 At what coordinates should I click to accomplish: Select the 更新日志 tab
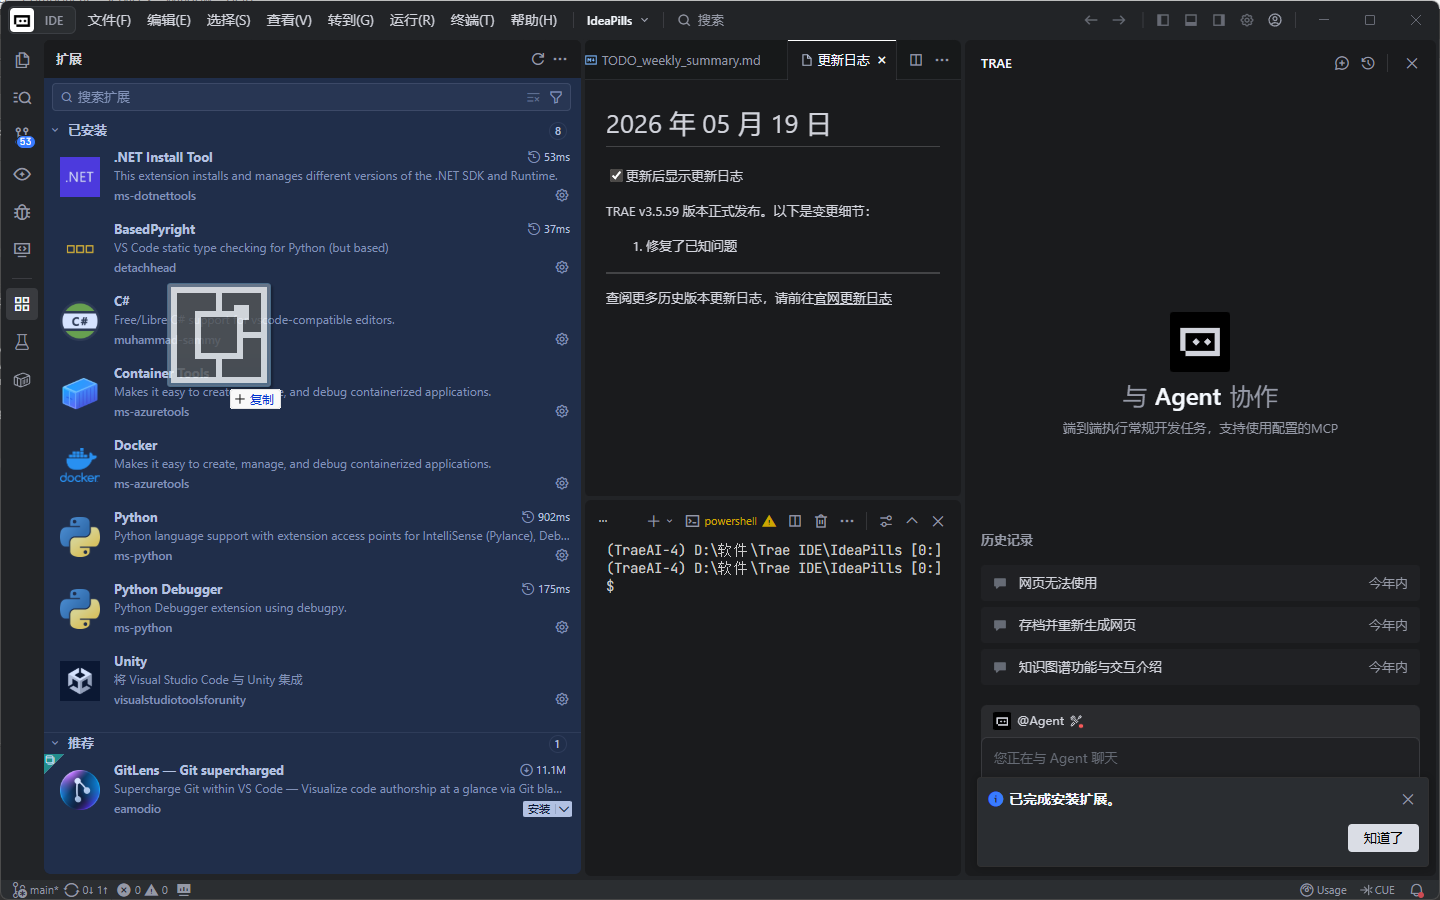pyautogui.click(x=843, y=60)
